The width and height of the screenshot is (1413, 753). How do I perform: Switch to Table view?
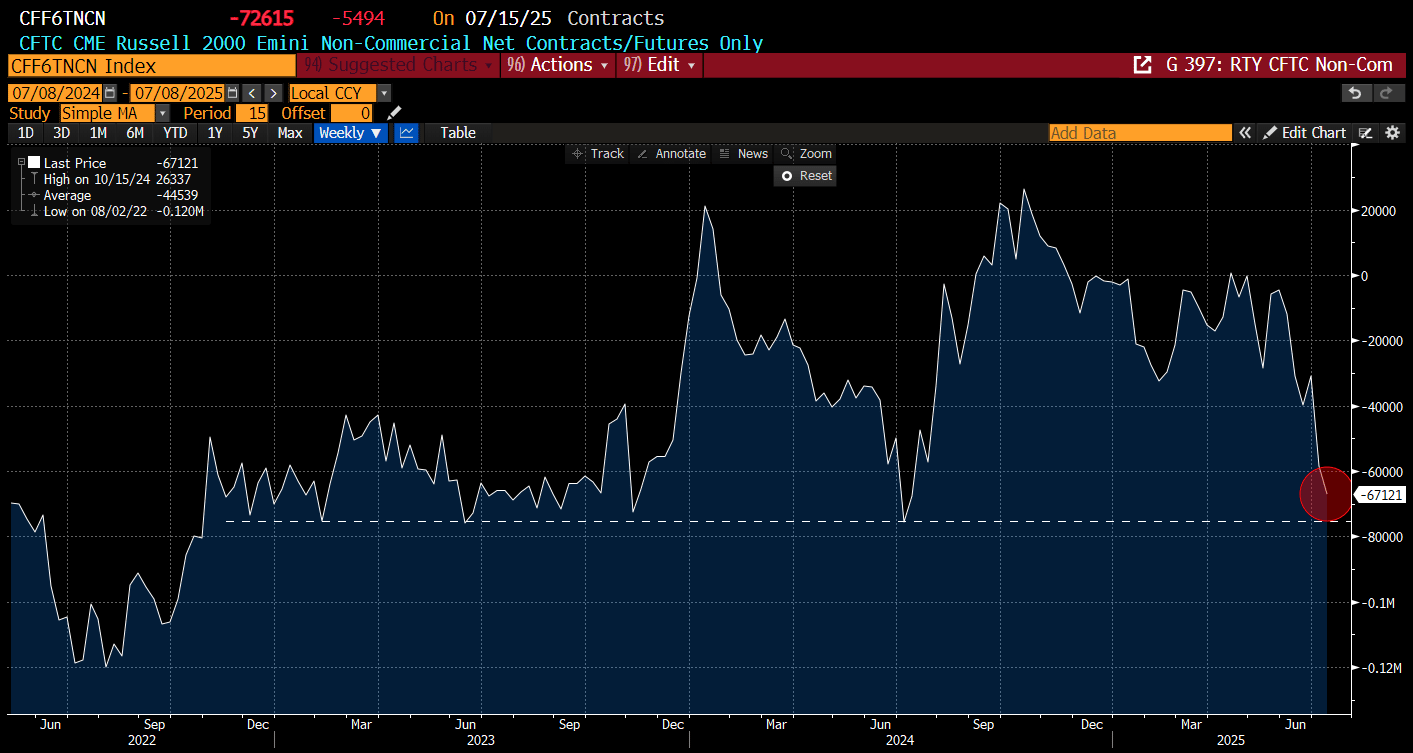click(458, 133)
